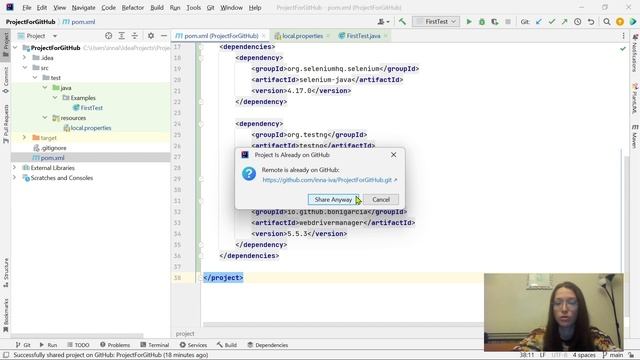Expand Scratches and Consoles node
Screen dimensions: 640x360
point(15,178)
